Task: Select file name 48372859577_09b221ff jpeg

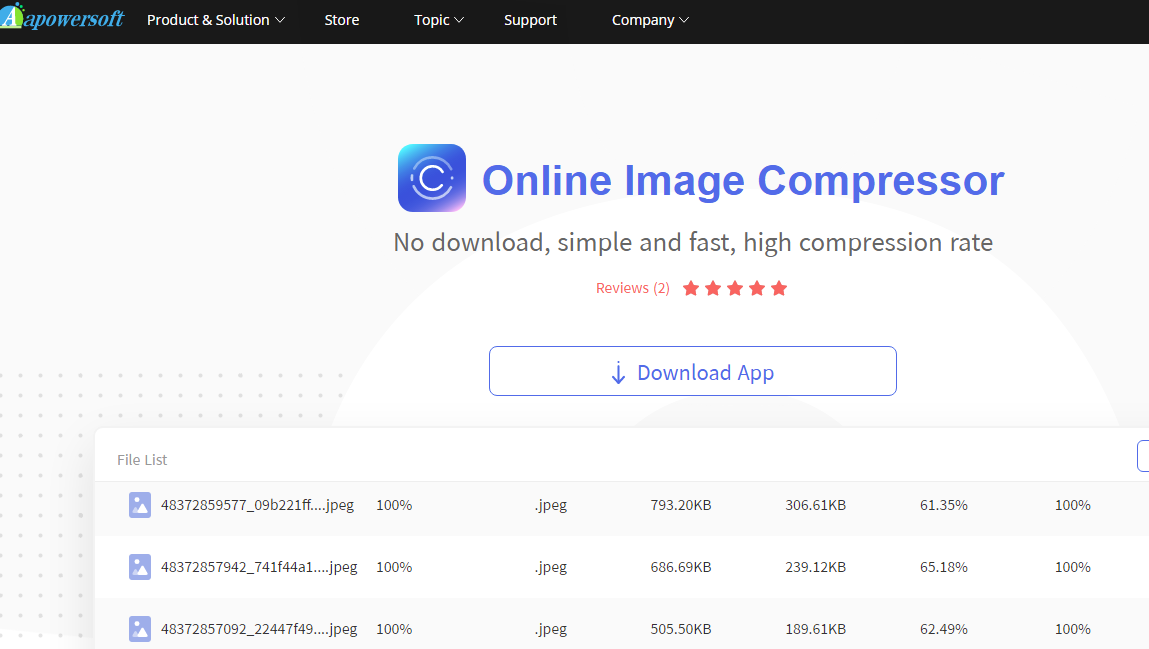Action: 258,505
